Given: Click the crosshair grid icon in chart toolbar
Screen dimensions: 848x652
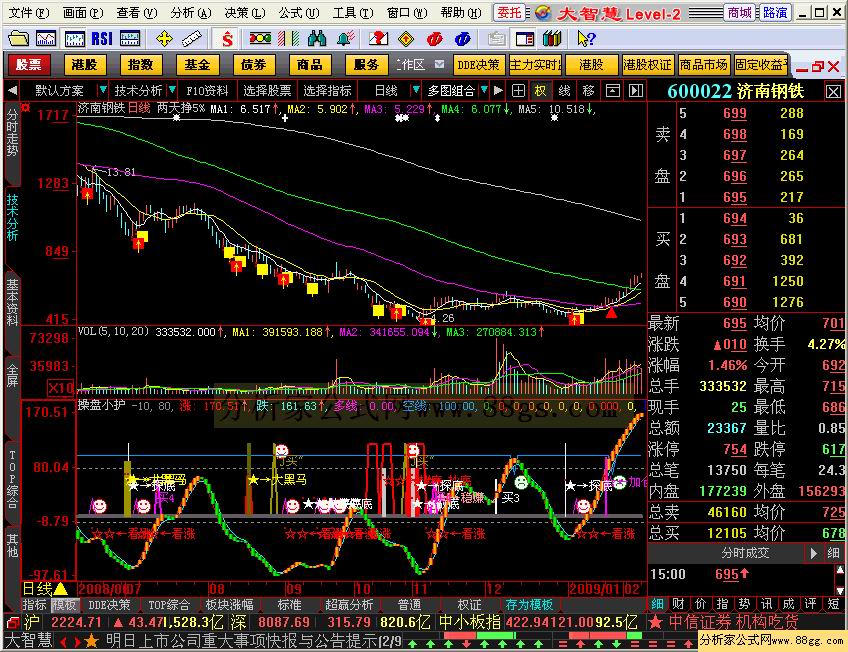Looking at the screenshot, I should 518,90.
